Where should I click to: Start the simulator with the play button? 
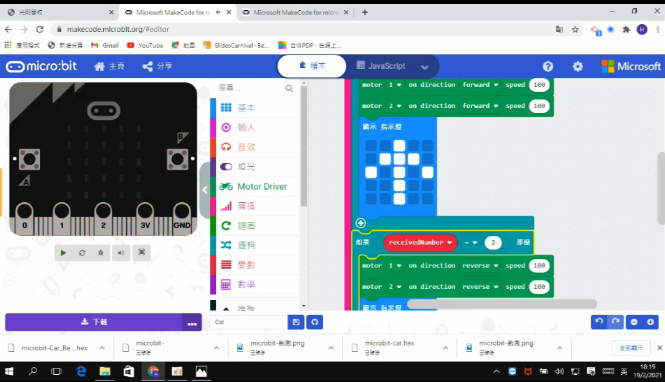pyautogui.click(x=63, y=253)
